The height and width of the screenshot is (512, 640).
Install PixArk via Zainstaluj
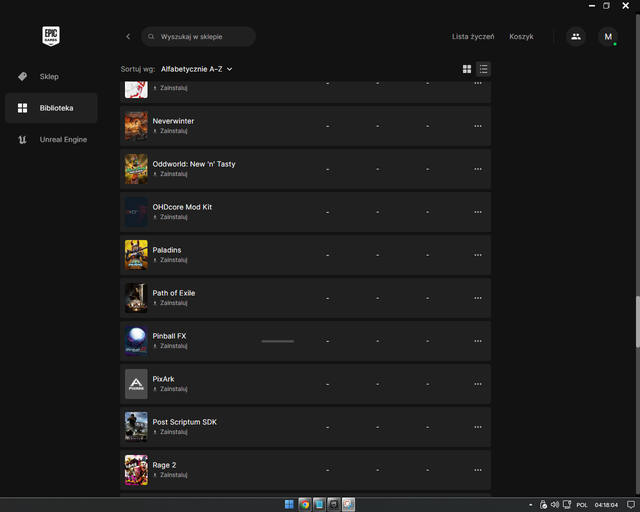(170, 389)
